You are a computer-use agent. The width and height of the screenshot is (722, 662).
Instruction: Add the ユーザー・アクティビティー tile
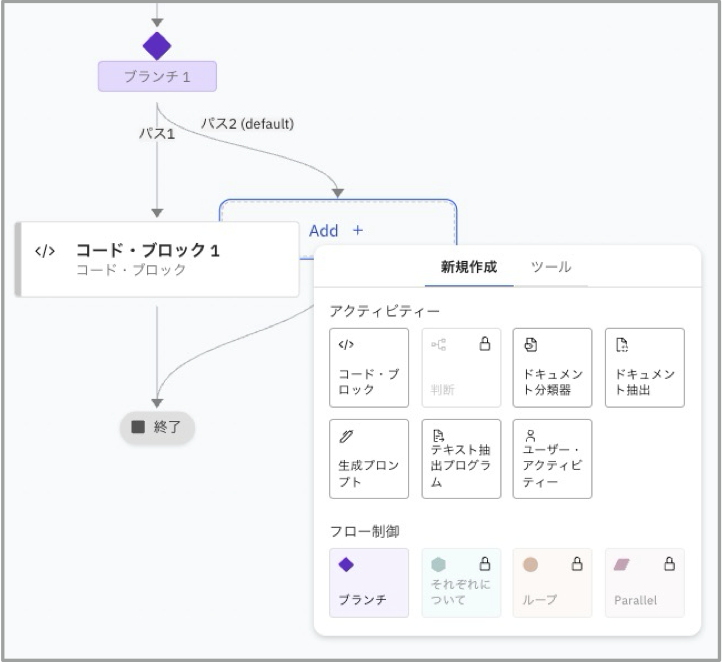tap(552, 459)
